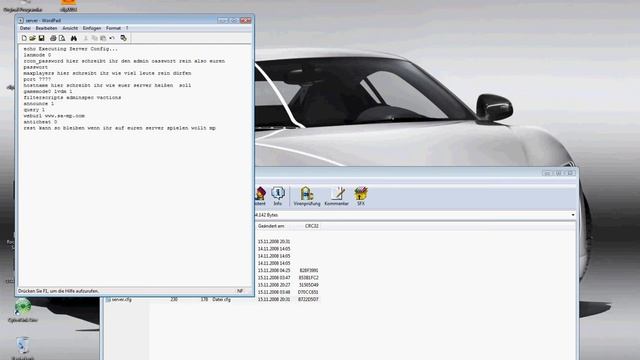
Task: Sort by CRC32 column in WinRAR
Action: point(312,226)
